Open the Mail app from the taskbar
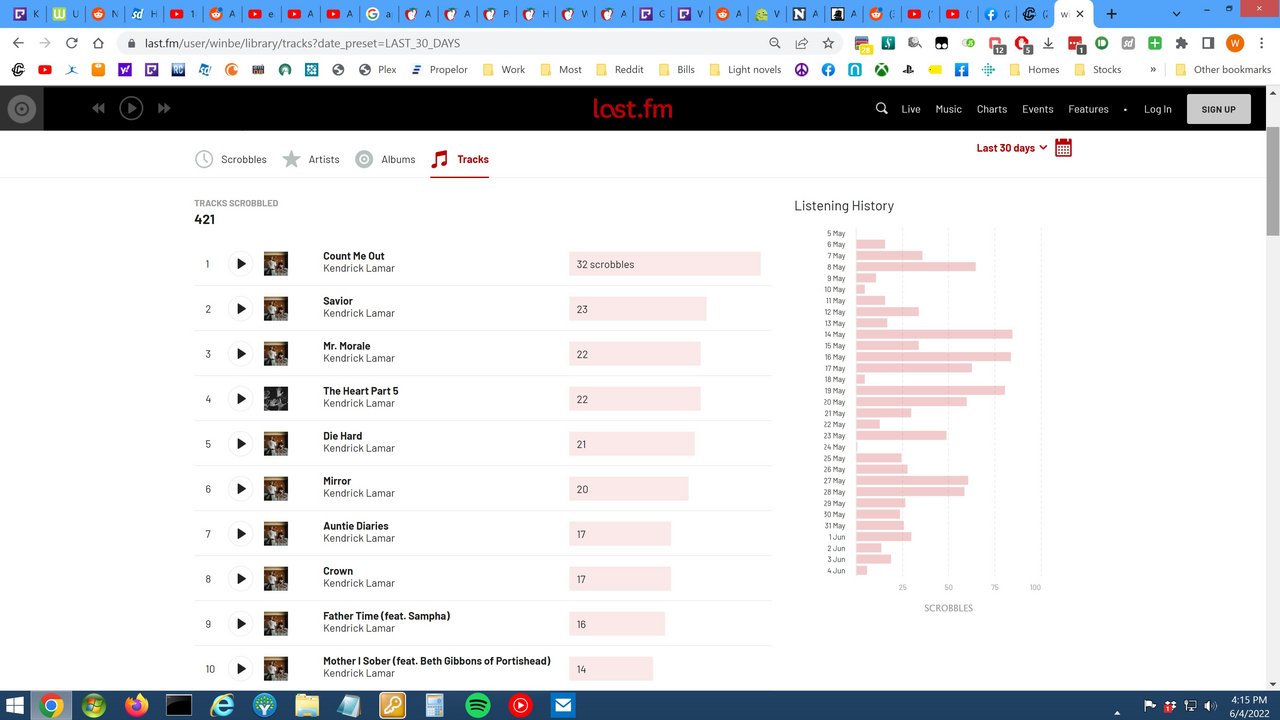 [563, 706]
